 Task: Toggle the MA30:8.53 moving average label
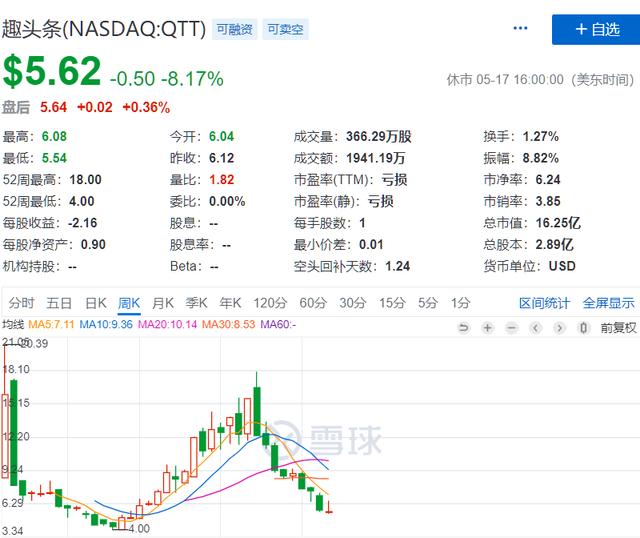point(229,325)
